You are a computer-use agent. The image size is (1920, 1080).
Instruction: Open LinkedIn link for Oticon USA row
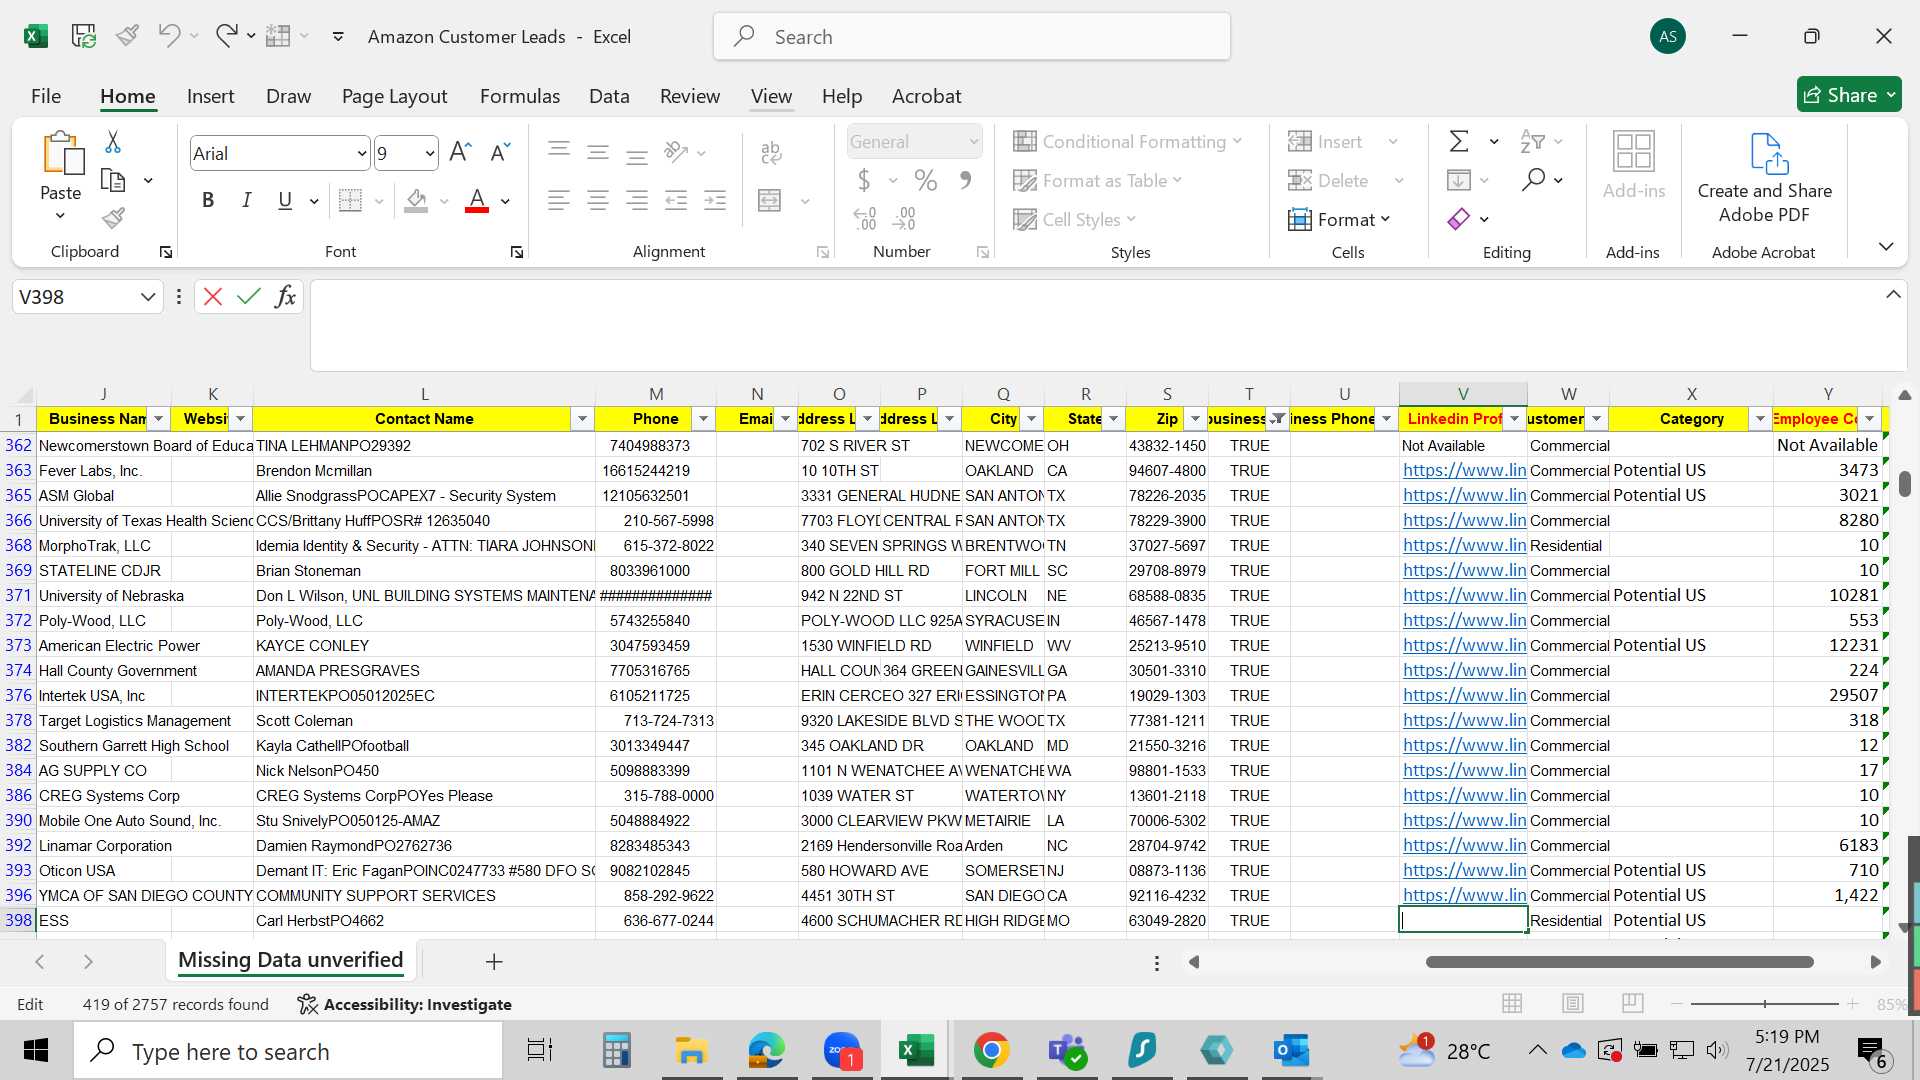(x=1464, y=870)
